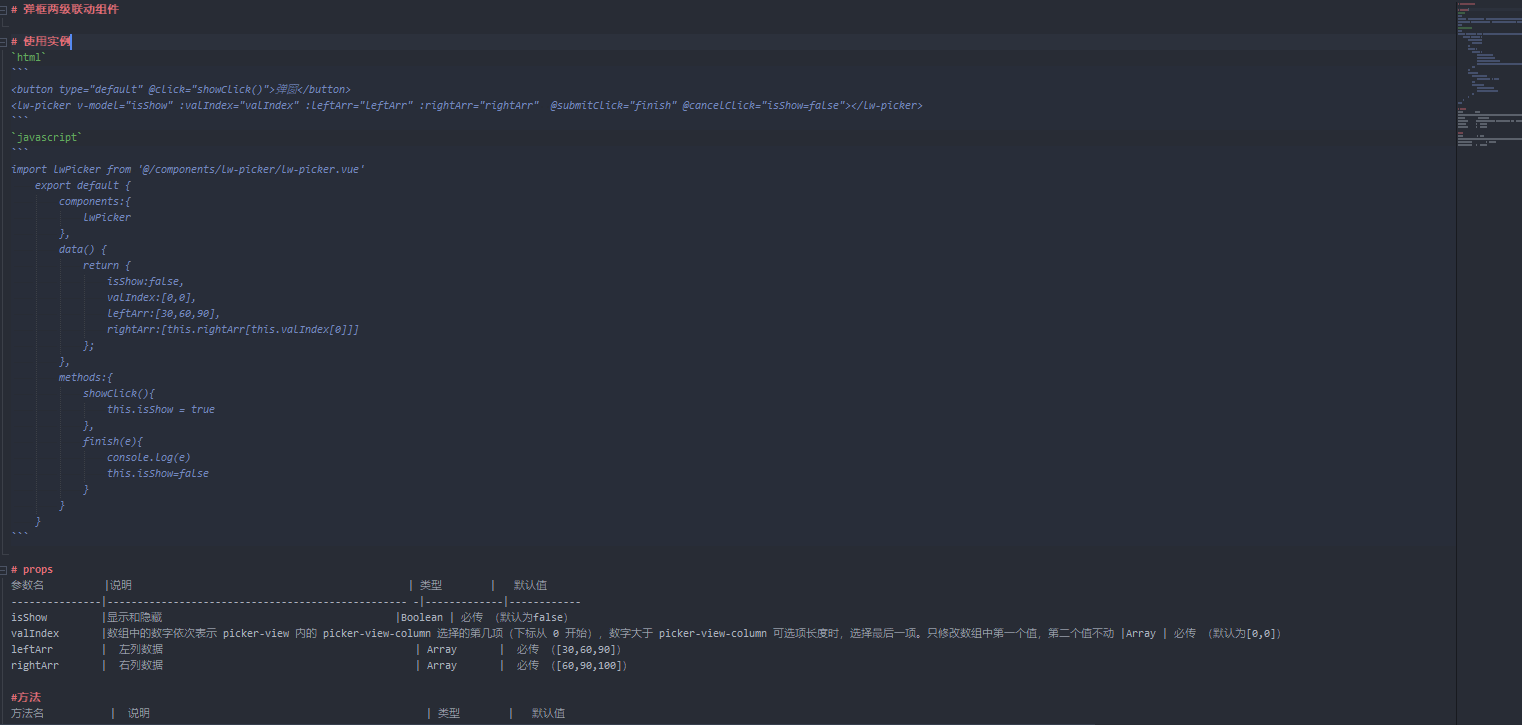This screenshot has height=725, width=1522.
Task: Collapse the '# 弹框两级联动组件' heading fold marker
Action: [x=3, y=9]
